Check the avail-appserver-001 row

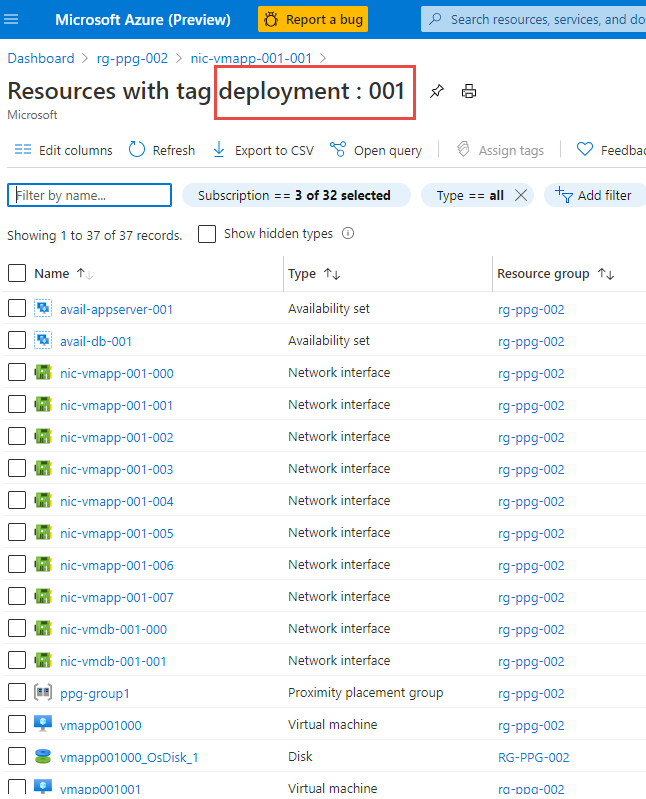(17, 308)
